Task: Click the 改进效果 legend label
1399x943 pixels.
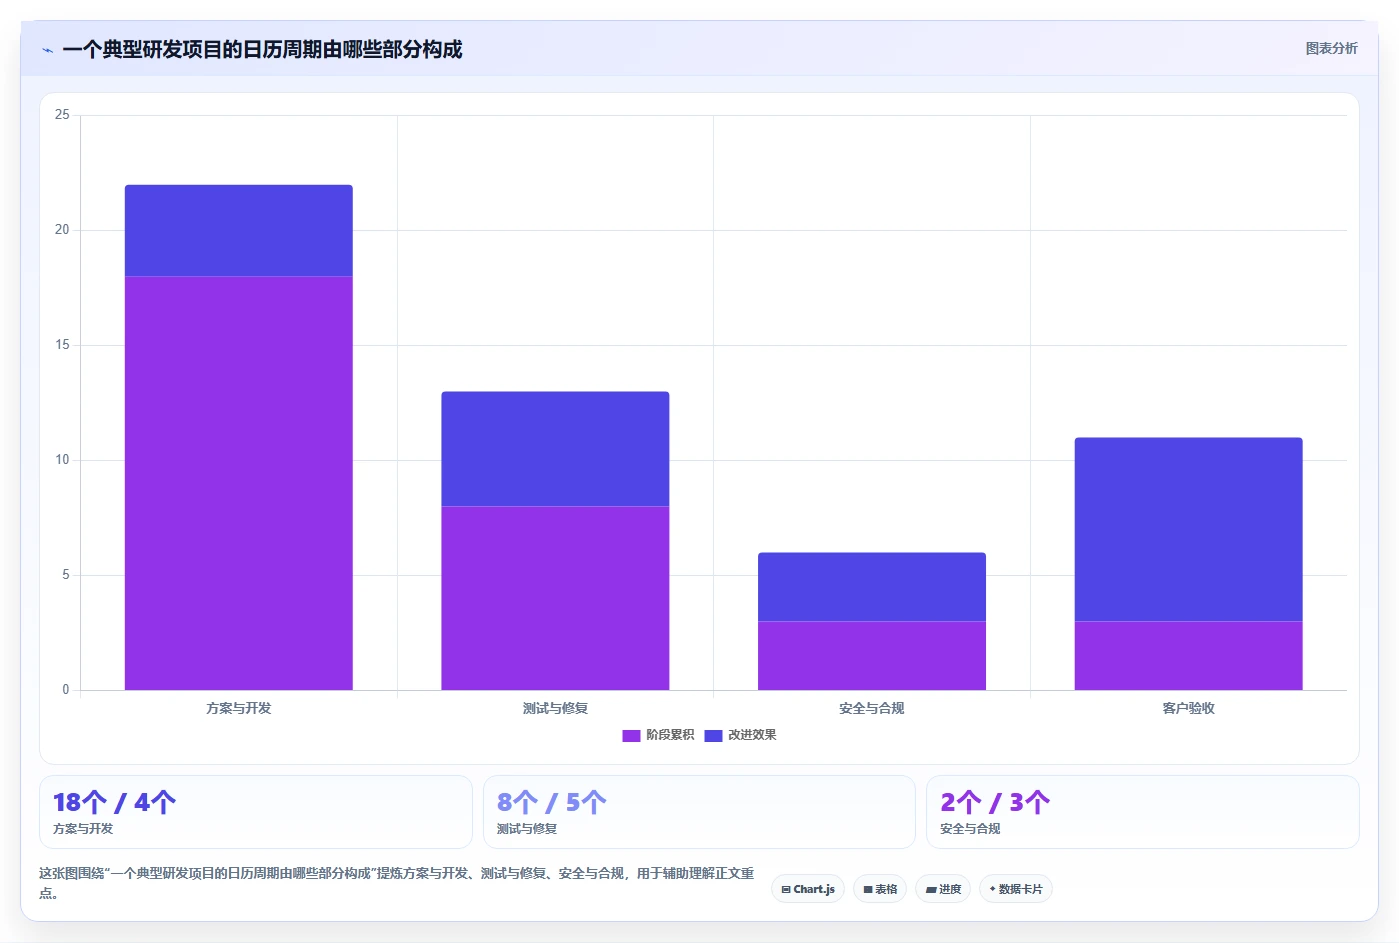Action: tap(752, 735)
